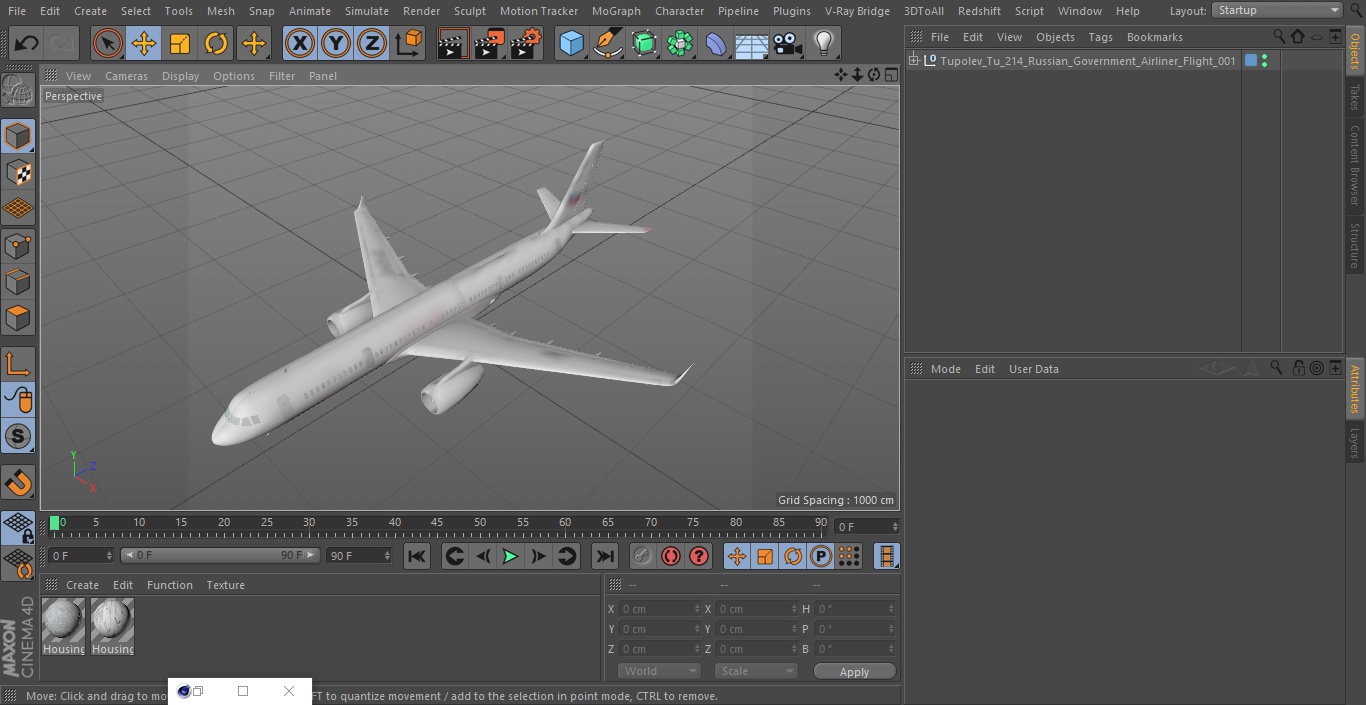Open Attributes manager User Data menu
Image resolution: width=1366 pixels, height=705 pixels.
tap(1033, 369)
